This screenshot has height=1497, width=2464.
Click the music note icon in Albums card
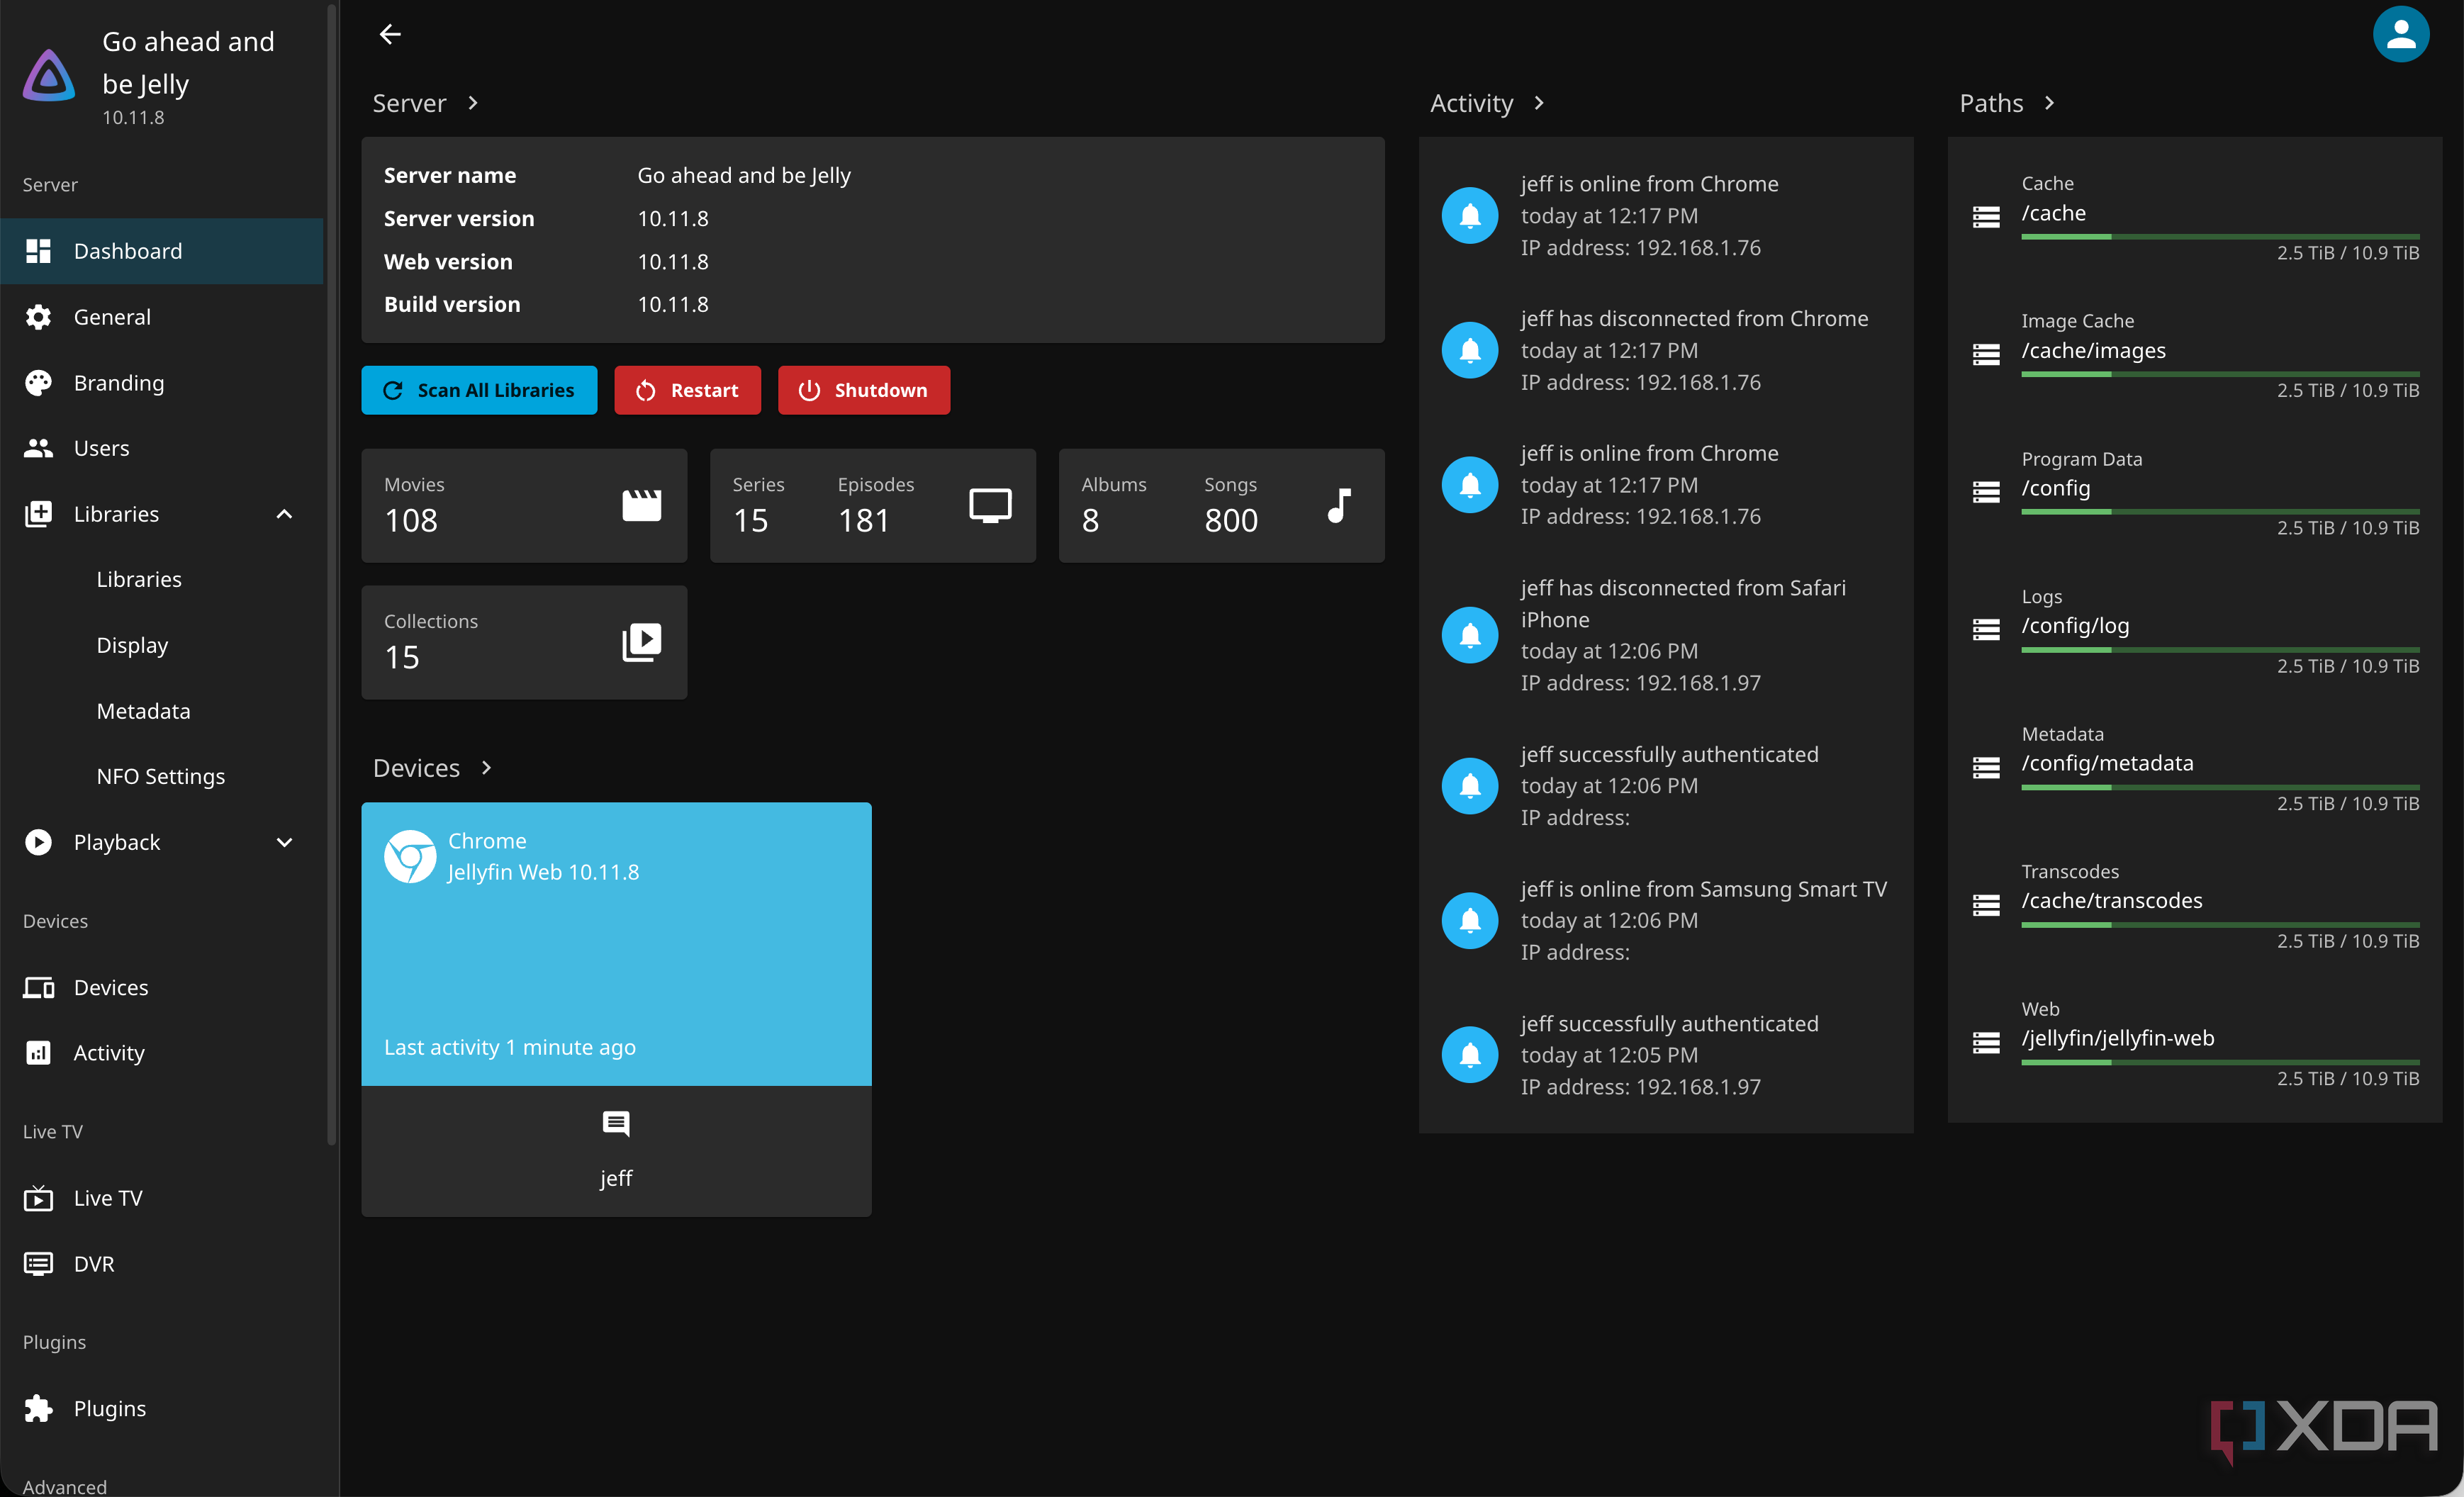coord(1339,505)
